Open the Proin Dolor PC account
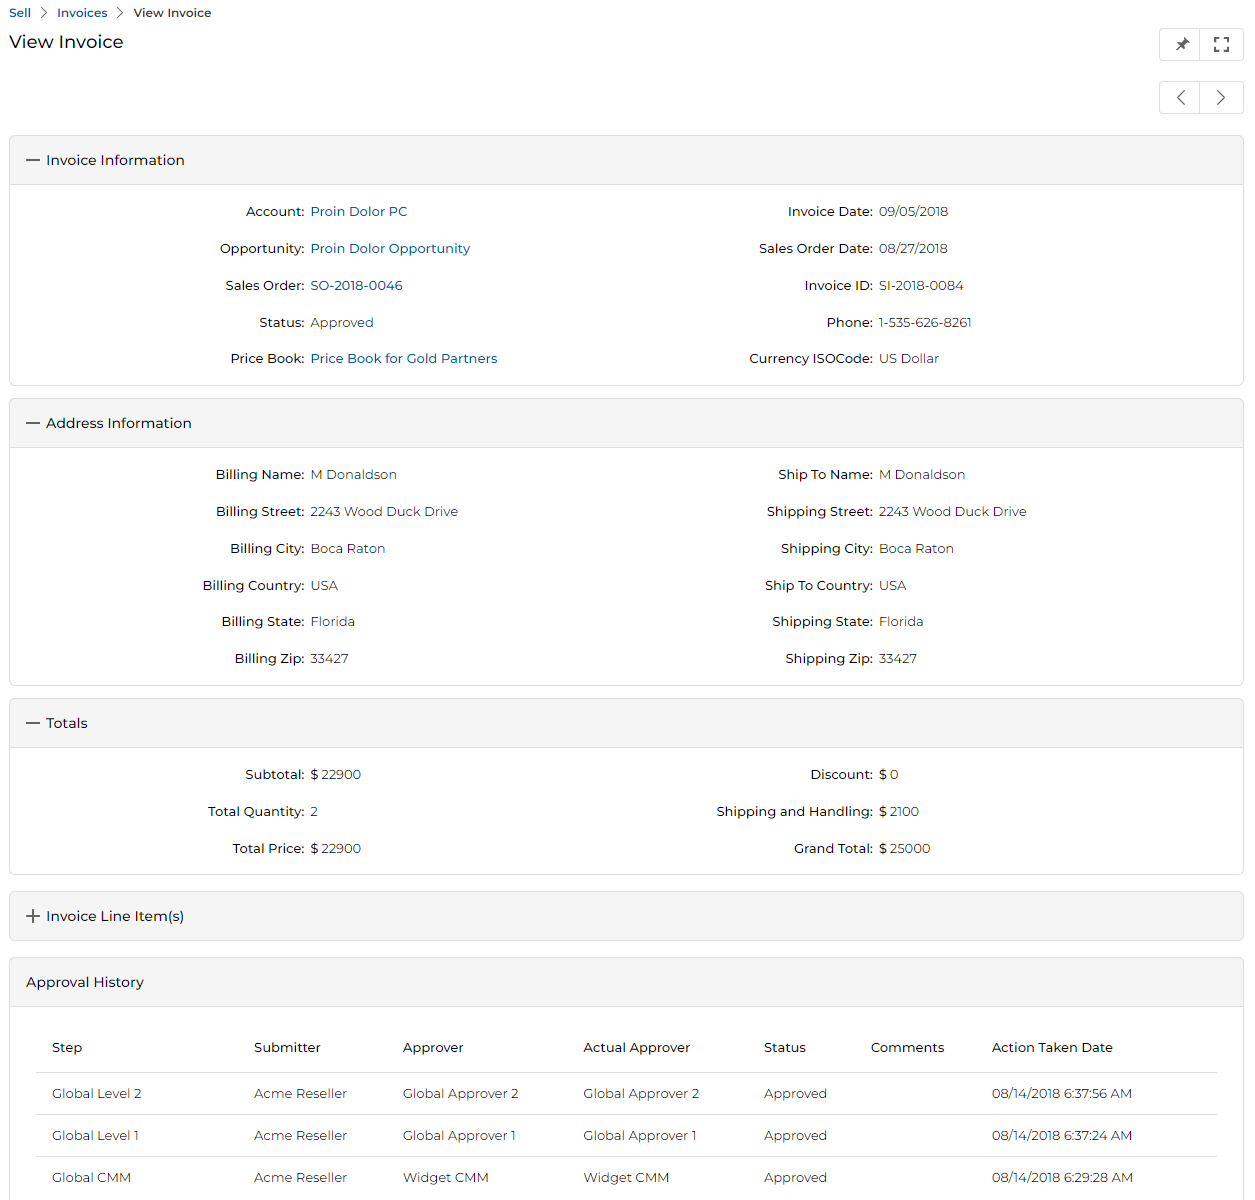 coord(359,211)
